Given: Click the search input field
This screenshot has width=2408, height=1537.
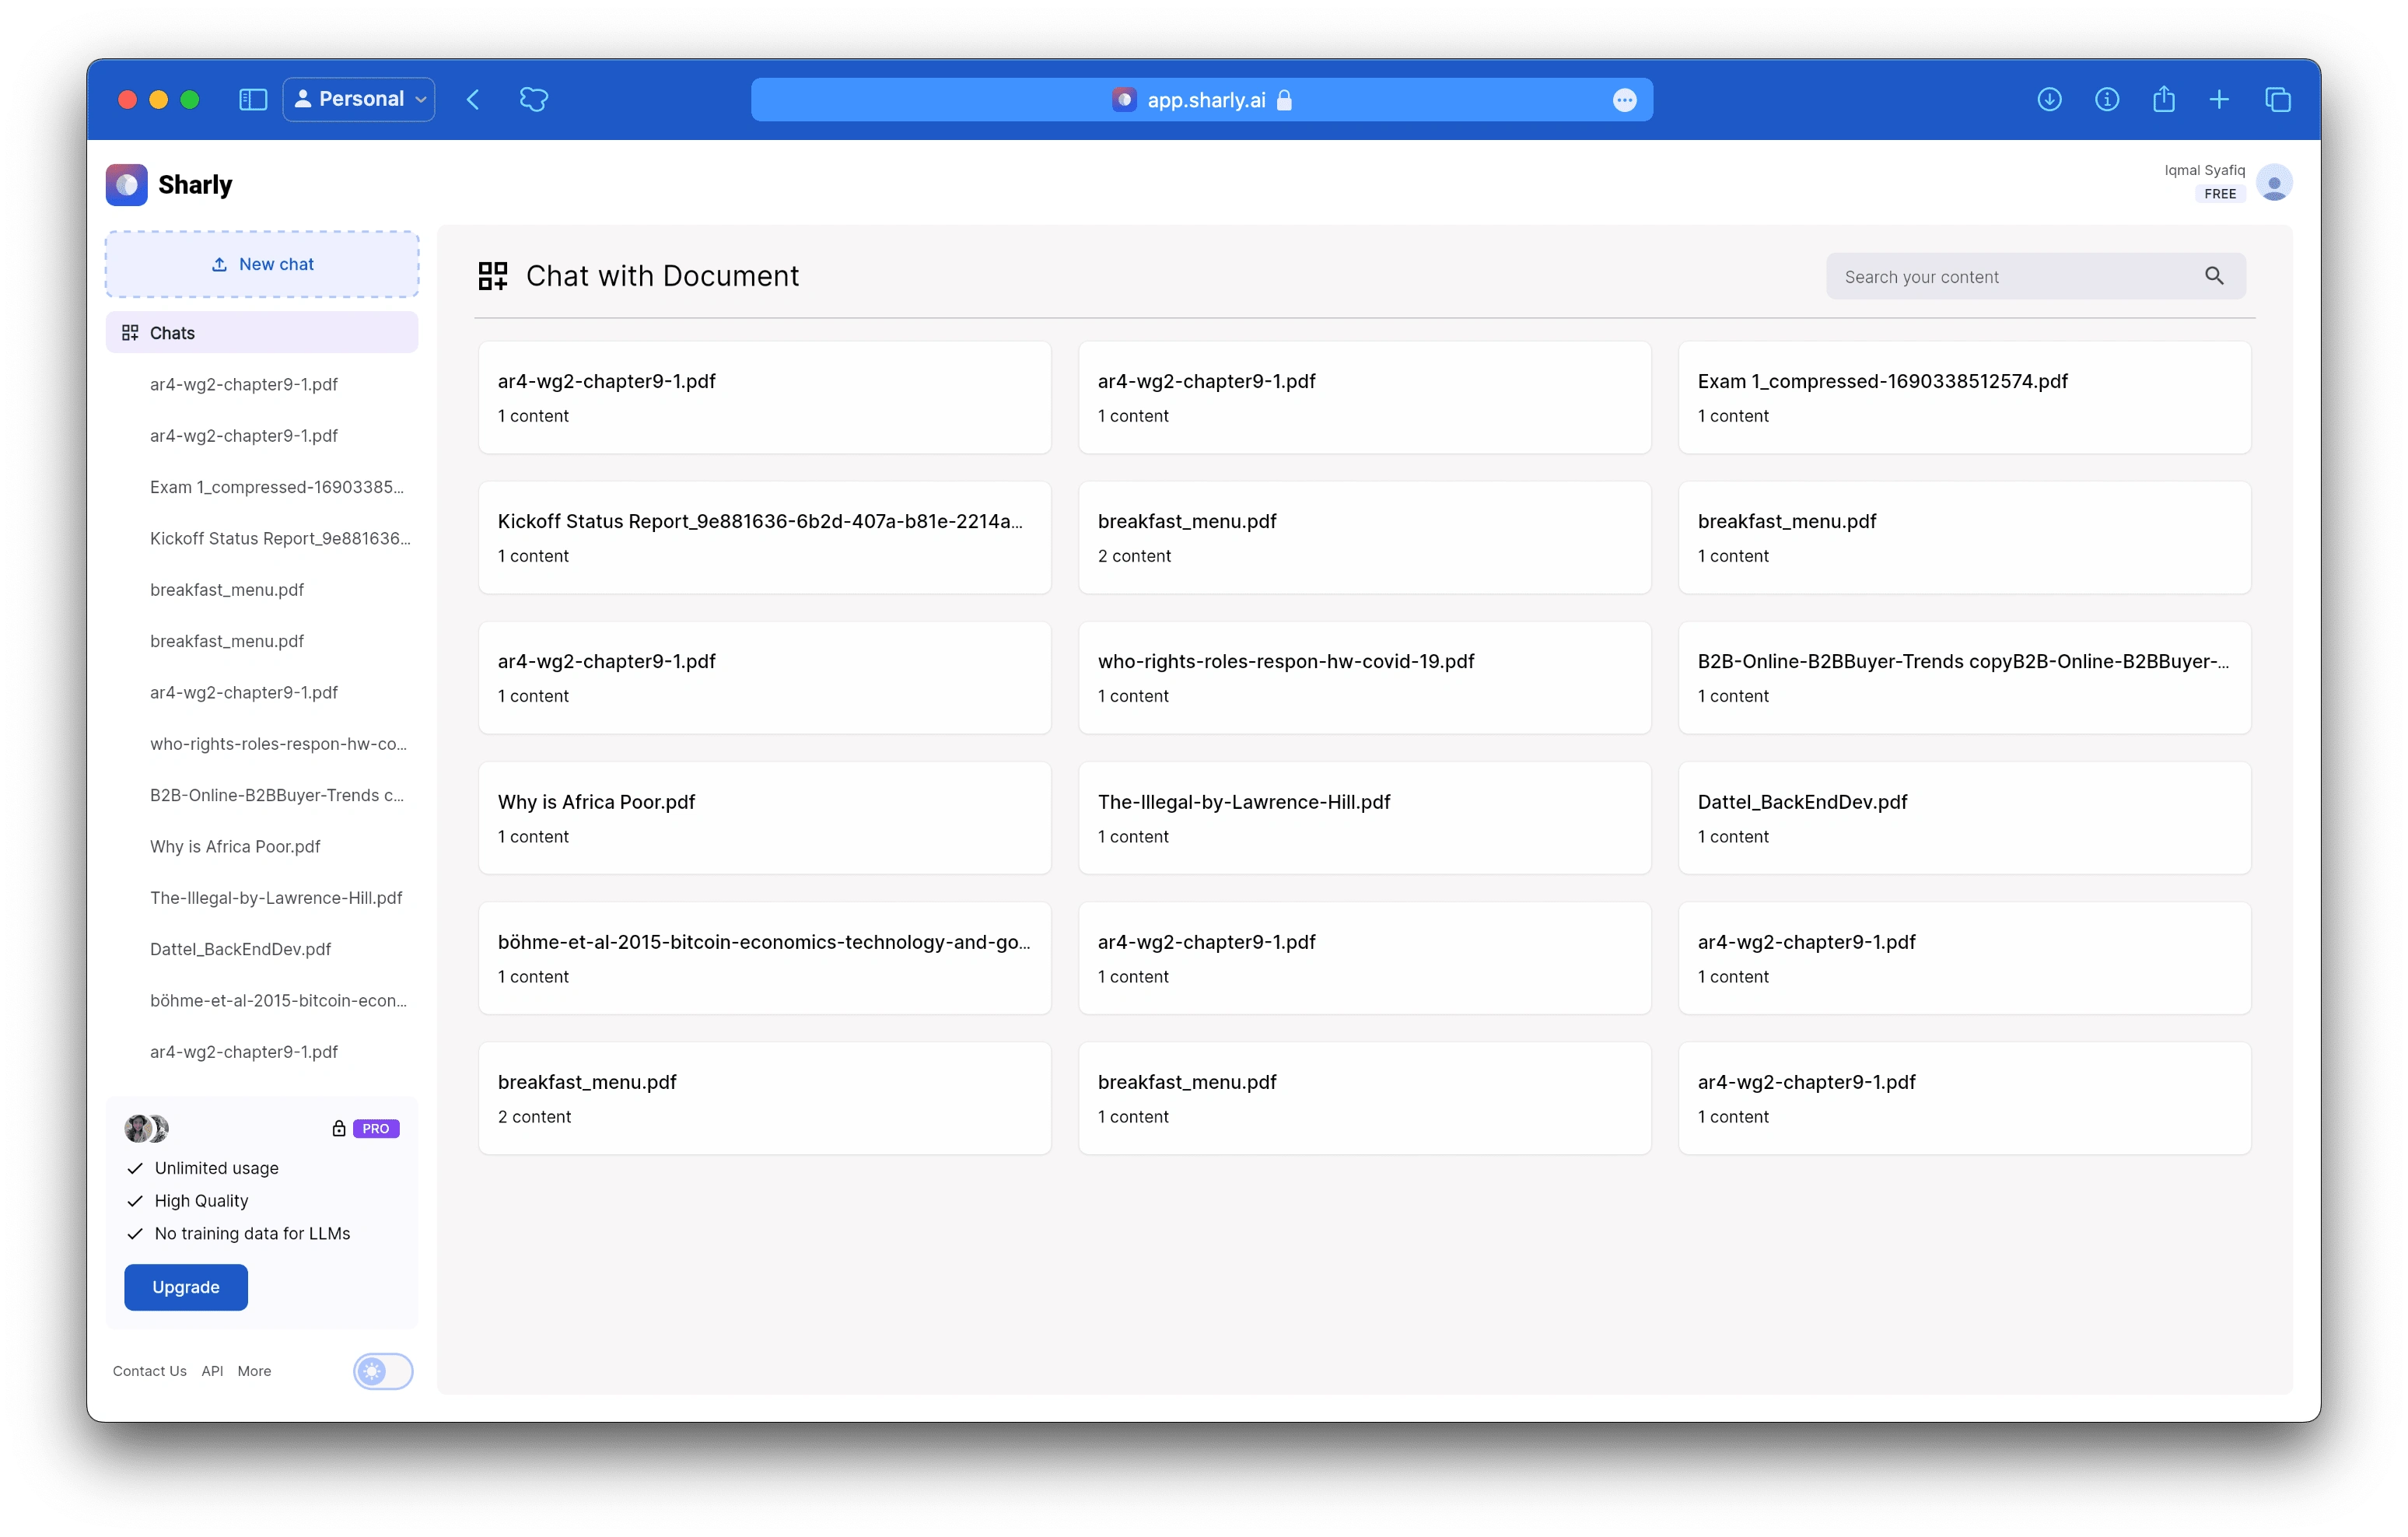Looking at the screenshot, I should (x=2015, y=274).
